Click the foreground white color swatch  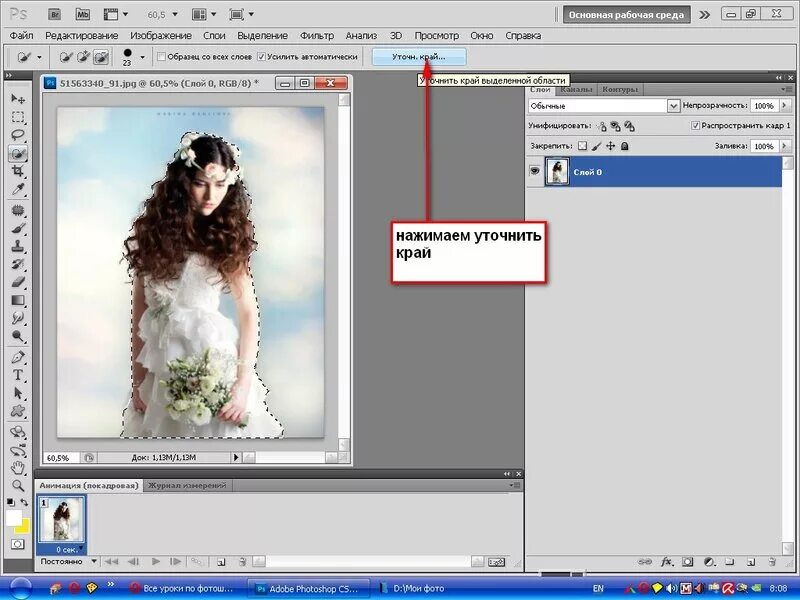click(x=13, y=517)
